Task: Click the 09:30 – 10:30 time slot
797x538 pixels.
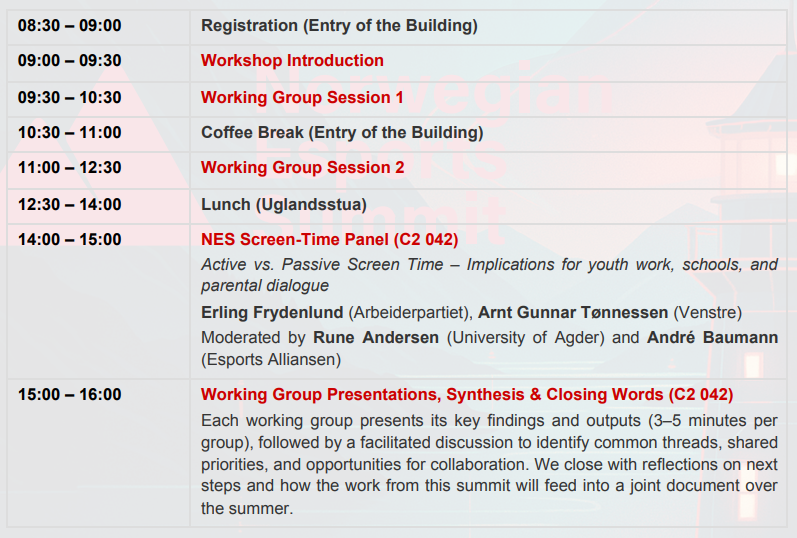Action: [69, 97]
